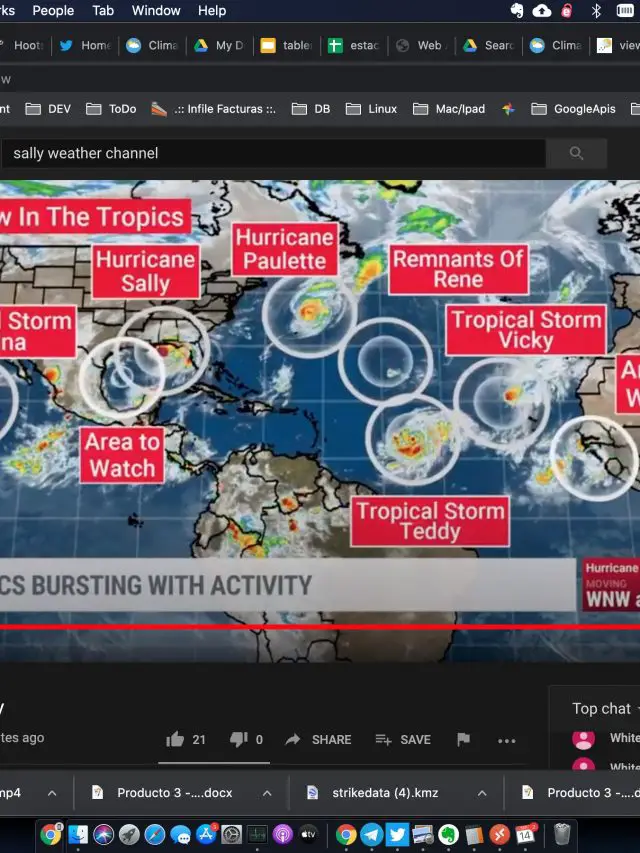
Task: Open Finder from the dock
Action: [78, 834]
